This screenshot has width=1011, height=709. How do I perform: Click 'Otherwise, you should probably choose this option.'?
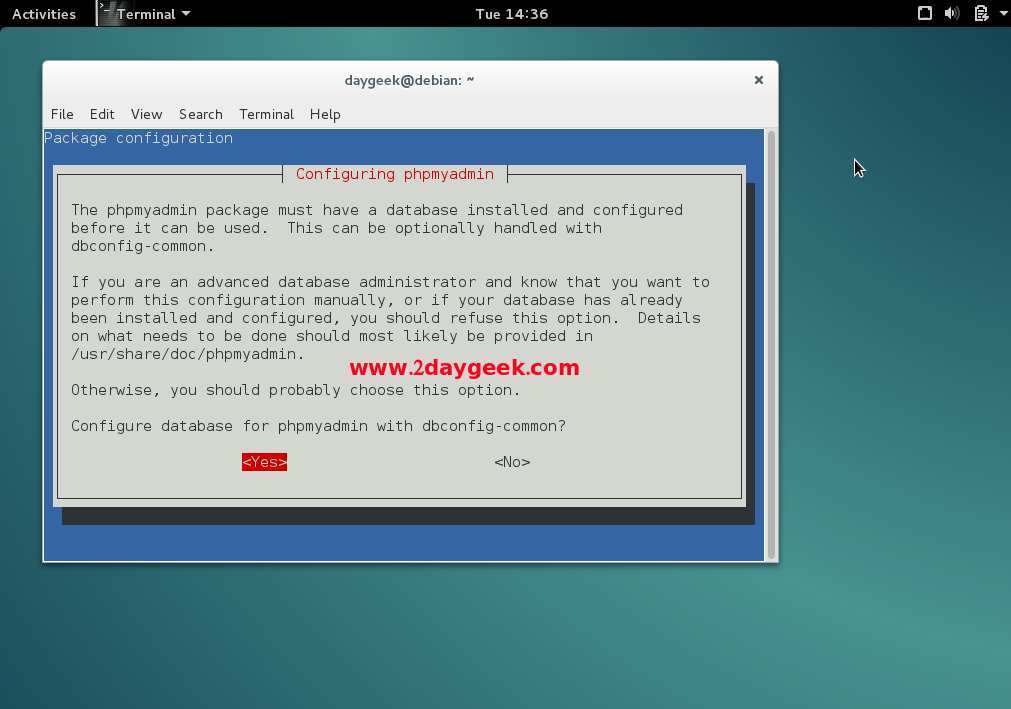coord(295,390)
